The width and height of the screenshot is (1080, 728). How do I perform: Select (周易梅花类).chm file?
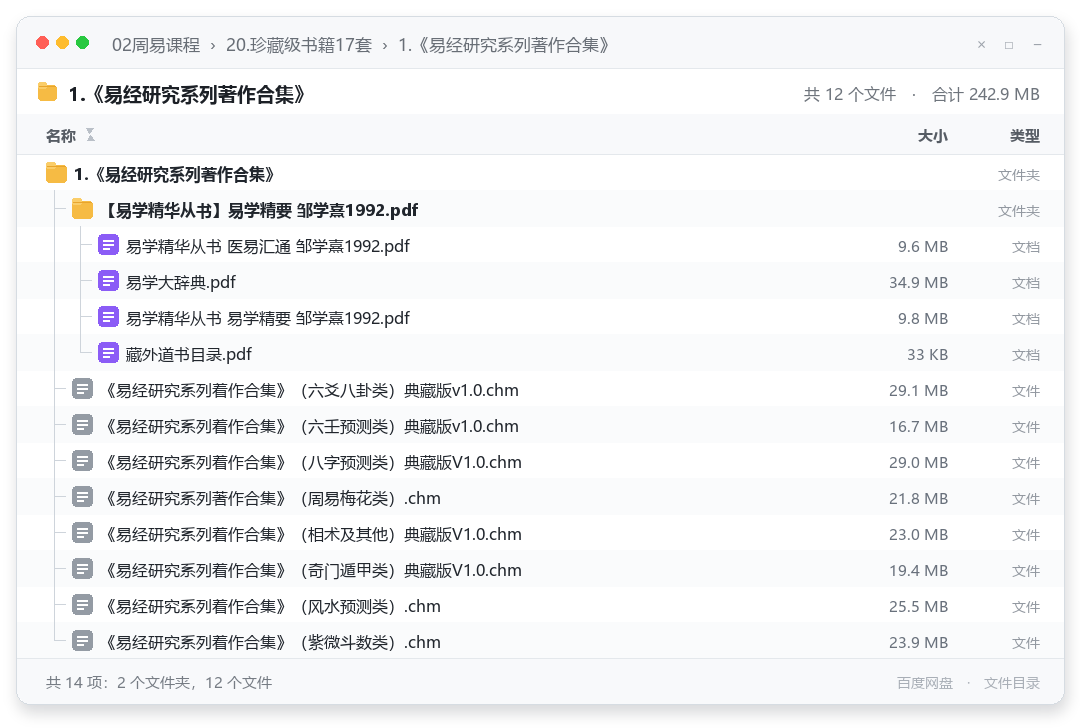click(x=540, y=498)
